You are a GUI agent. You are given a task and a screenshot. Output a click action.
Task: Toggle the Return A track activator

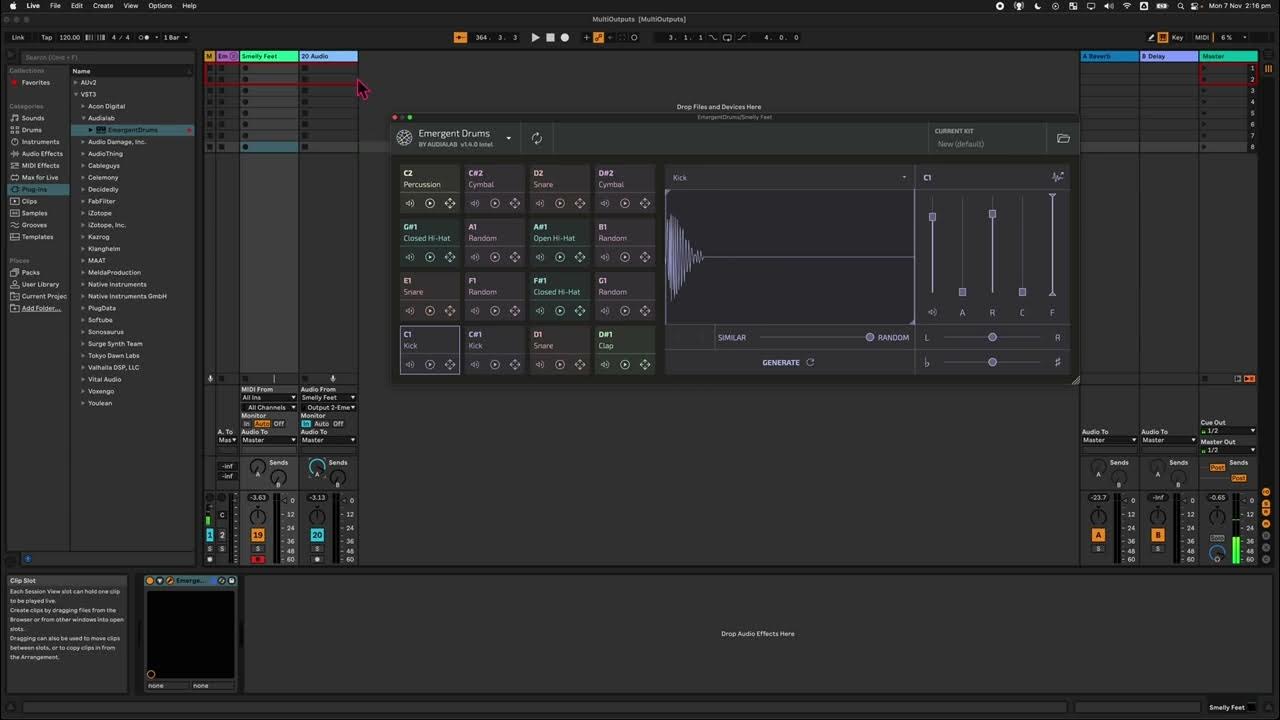pos(1098,535)
